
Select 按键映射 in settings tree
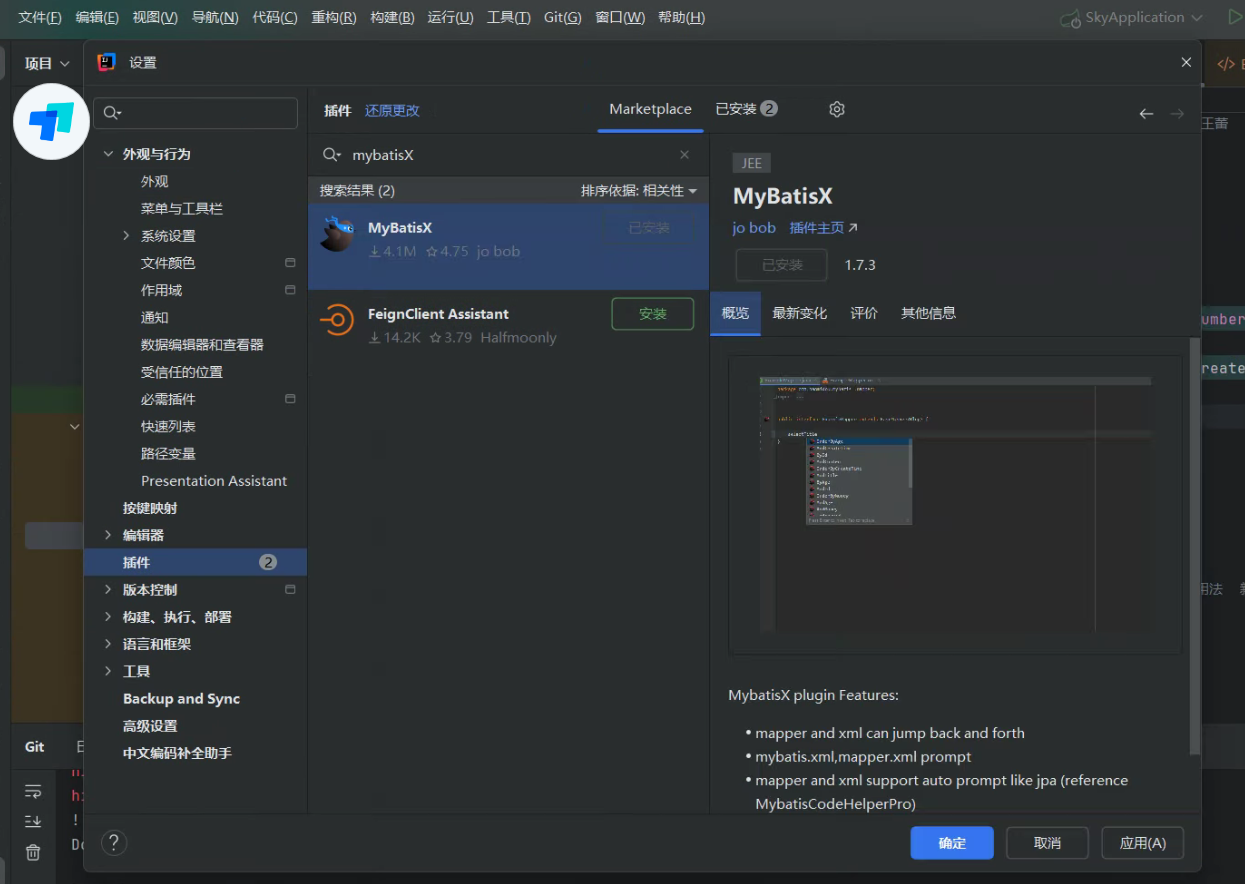150,508
